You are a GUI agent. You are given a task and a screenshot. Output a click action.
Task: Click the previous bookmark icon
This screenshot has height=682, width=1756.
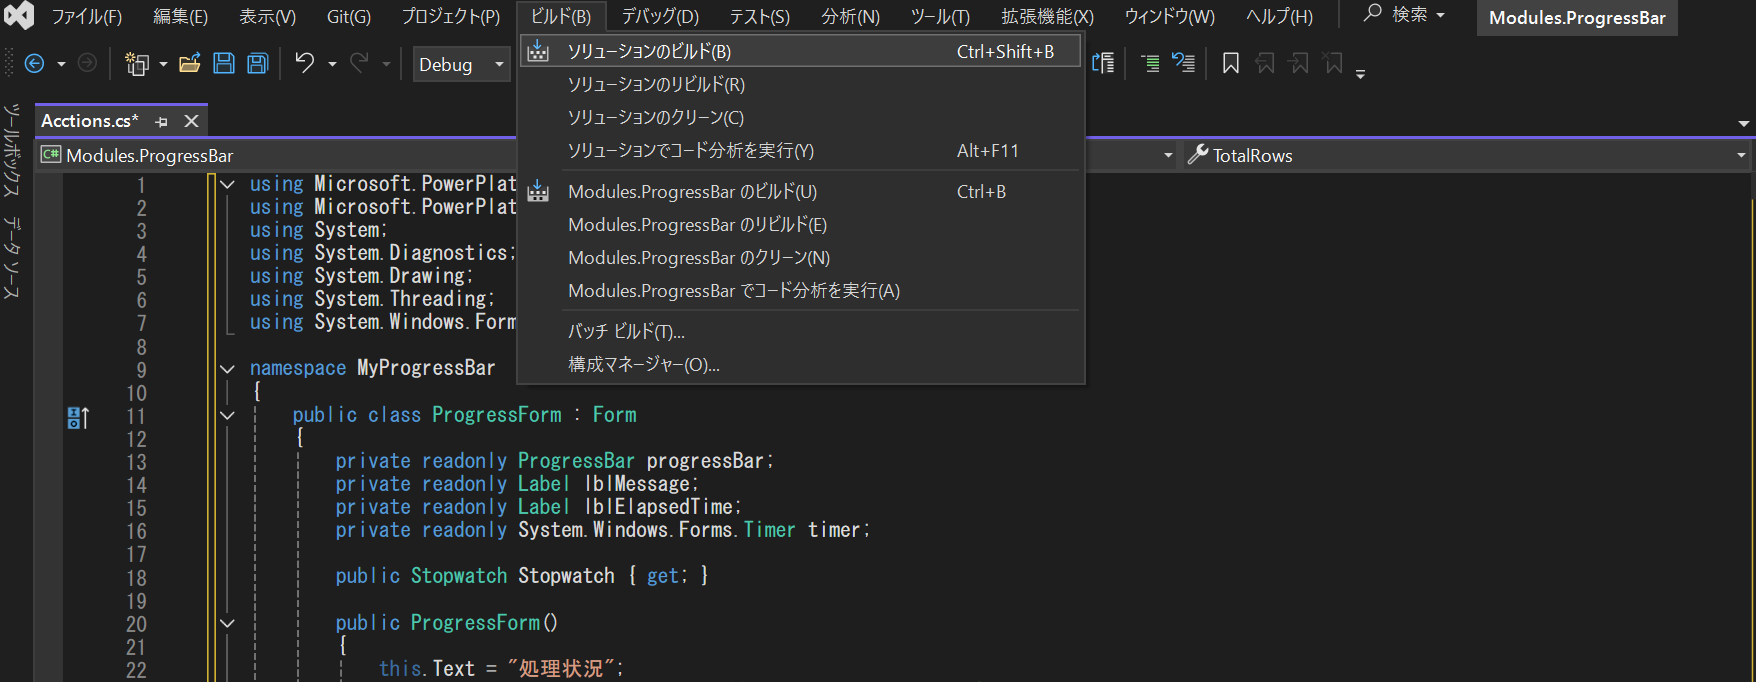point(1265,64)
